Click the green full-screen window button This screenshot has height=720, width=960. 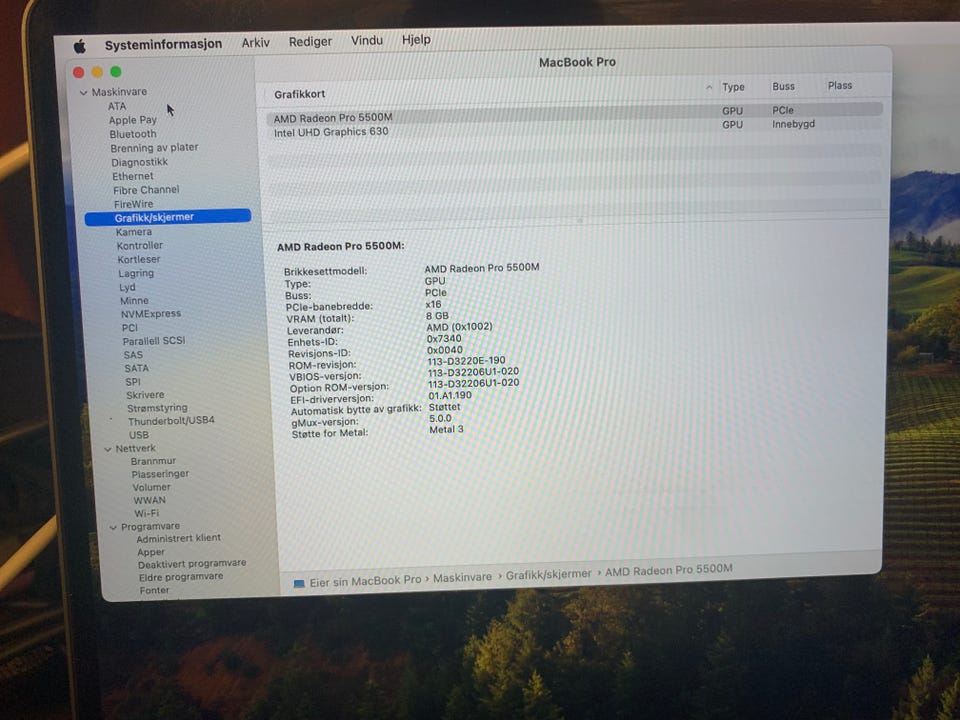click(116, 72)
